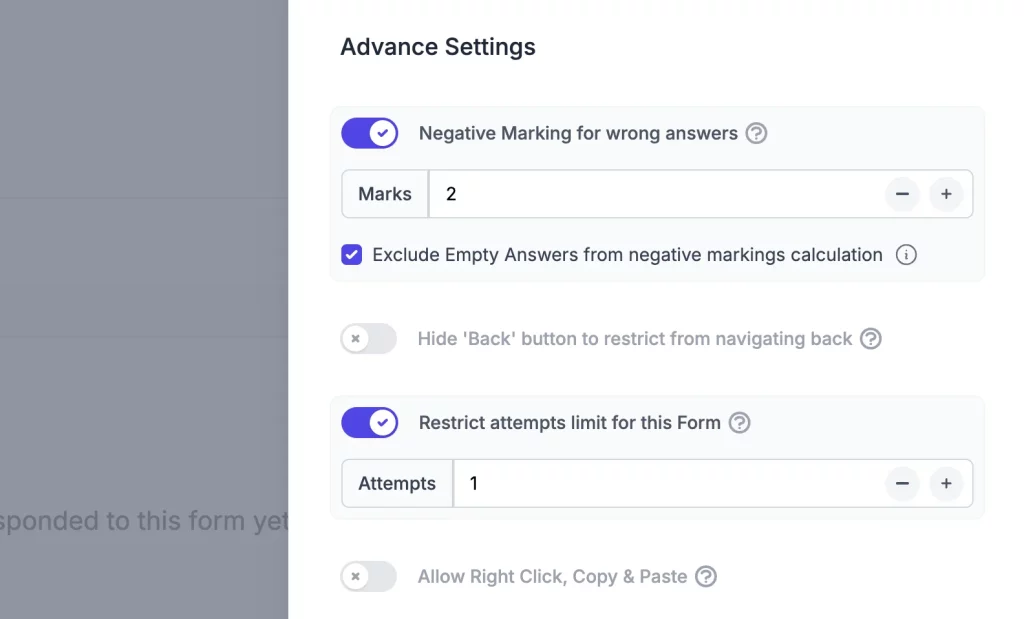The height and width of the screenshot is (619, 1024).
Task: Click the minus icon to decrease Marks
Action: [902, 194]
